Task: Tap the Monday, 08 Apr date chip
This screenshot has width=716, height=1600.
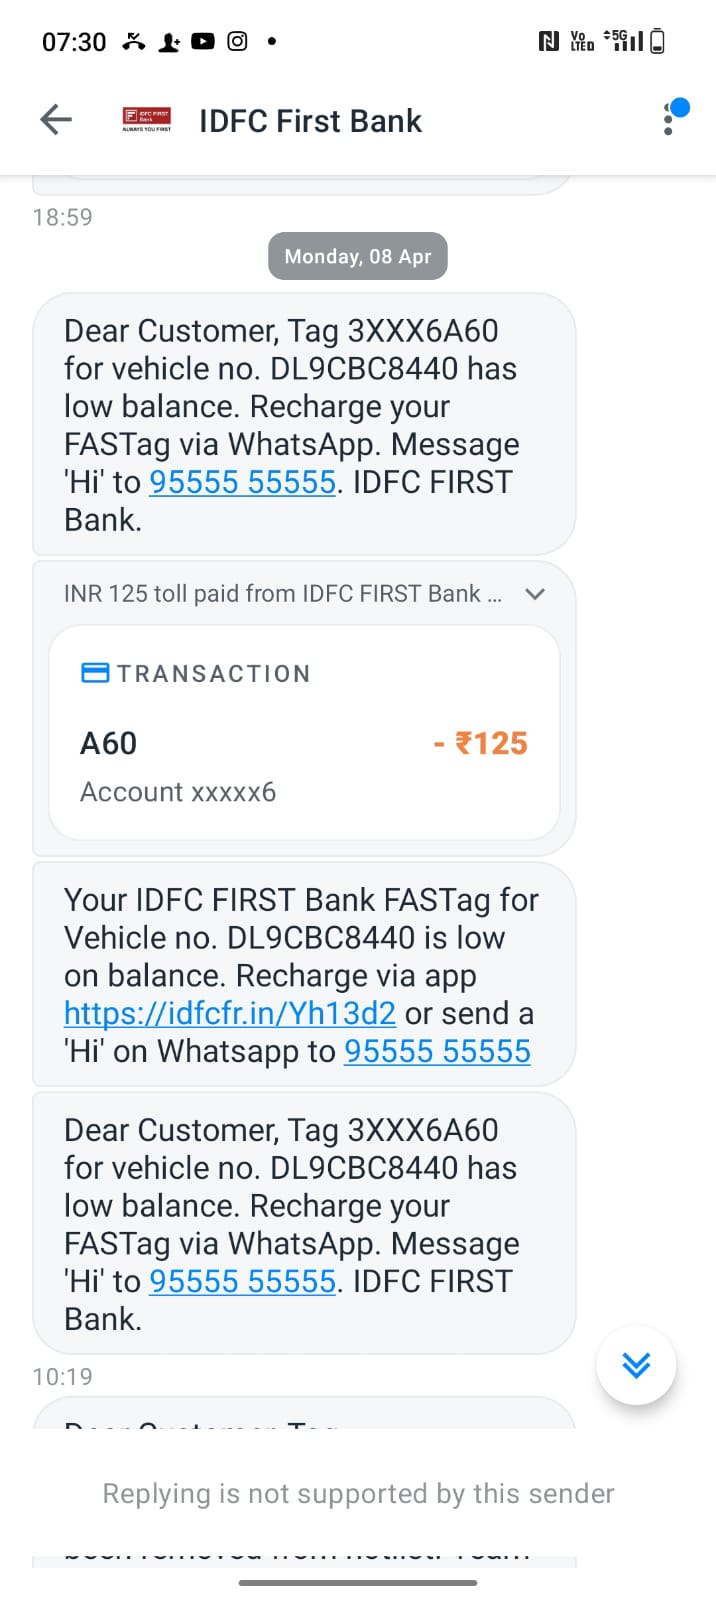Action: tap(358, 256)
